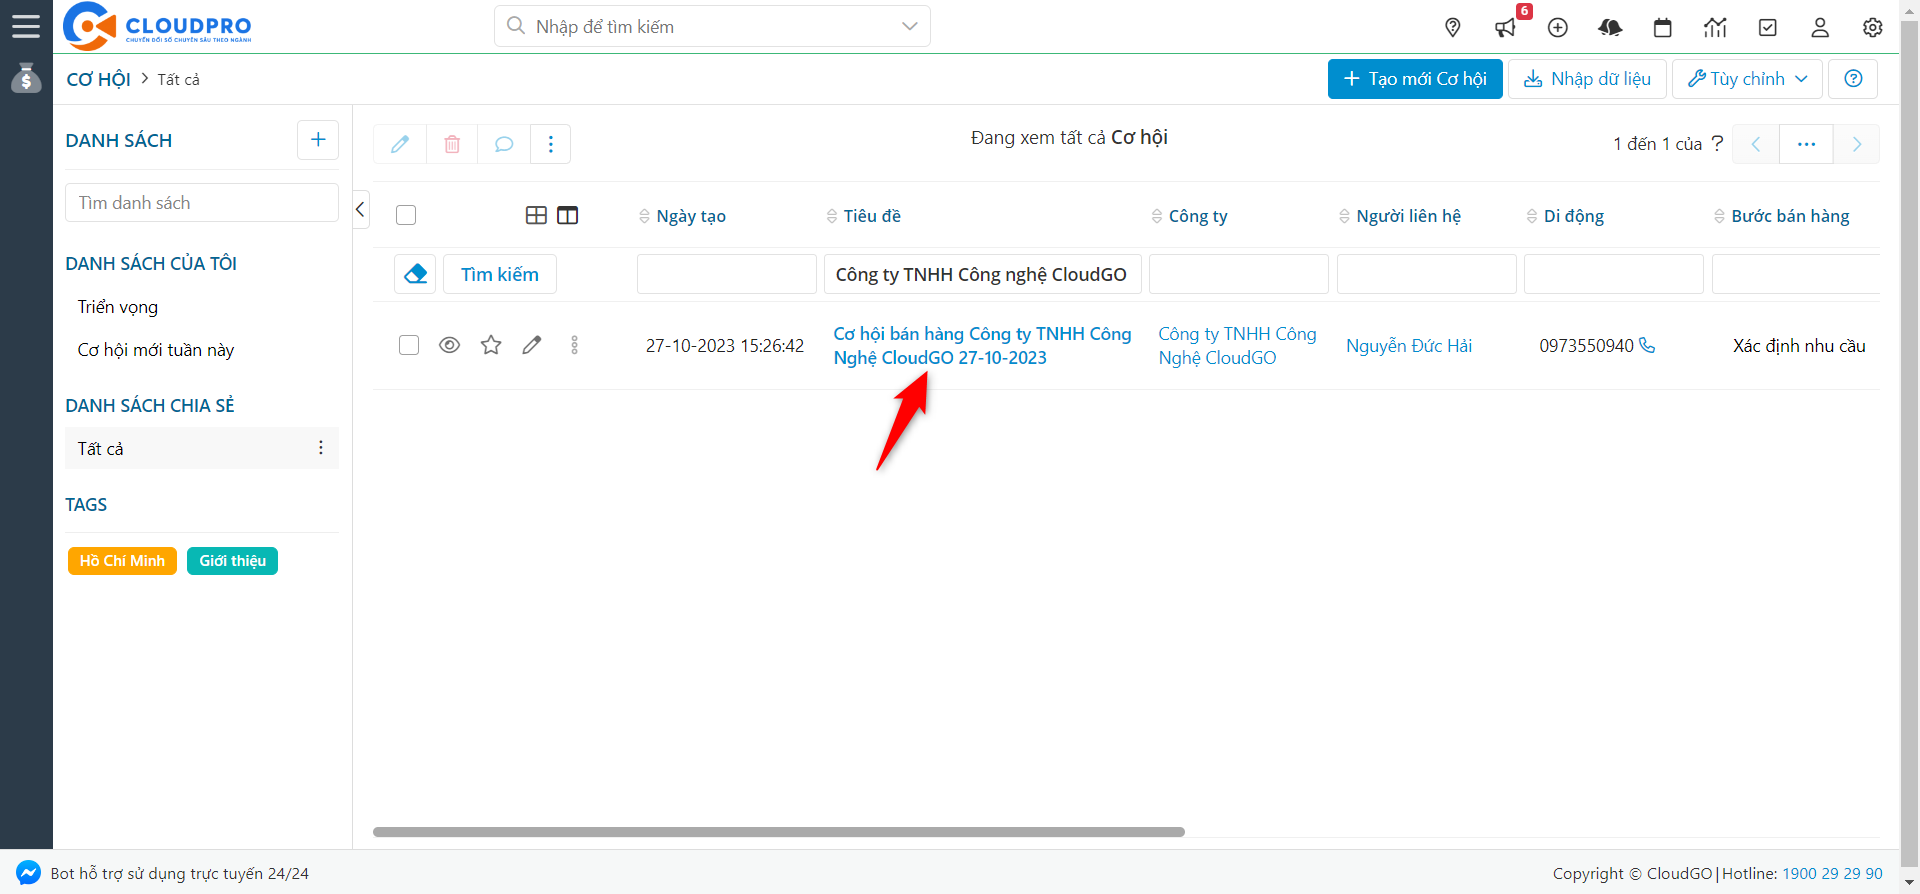Click the horizontal table scrollbar

779,832
